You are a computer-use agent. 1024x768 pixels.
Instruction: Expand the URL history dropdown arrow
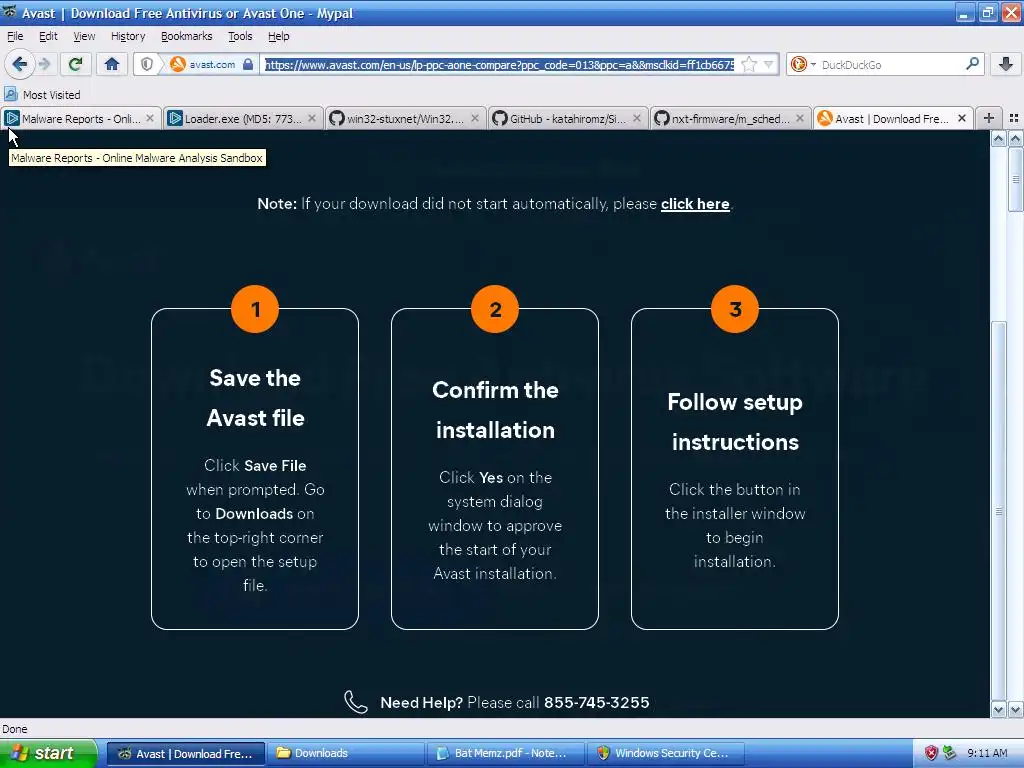(x=769, y=64)
